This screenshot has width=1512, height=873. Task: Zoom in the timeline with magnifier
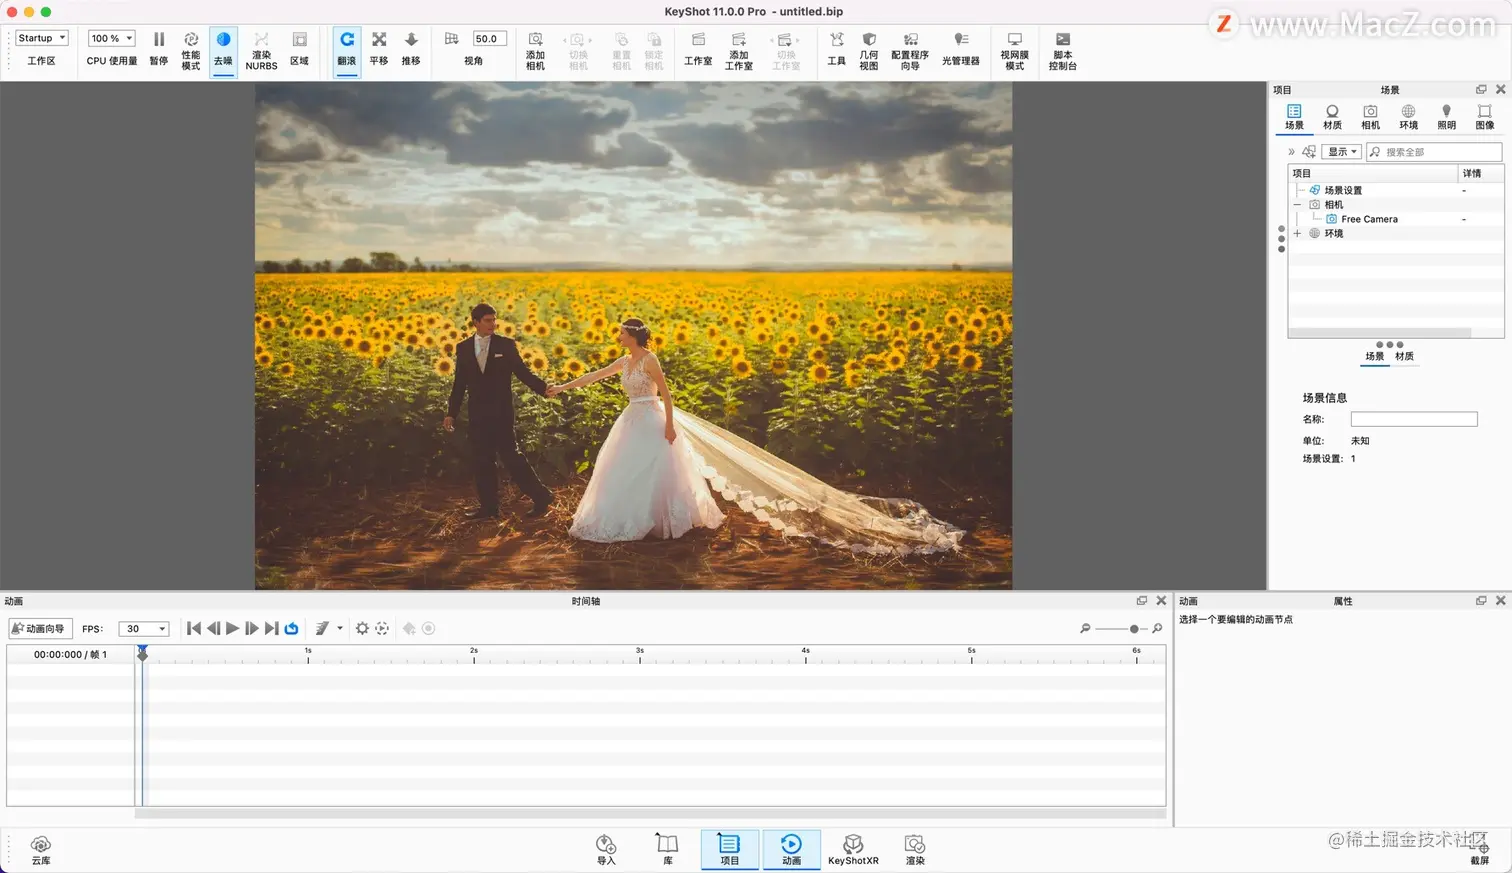click(x=1157, y=629)
